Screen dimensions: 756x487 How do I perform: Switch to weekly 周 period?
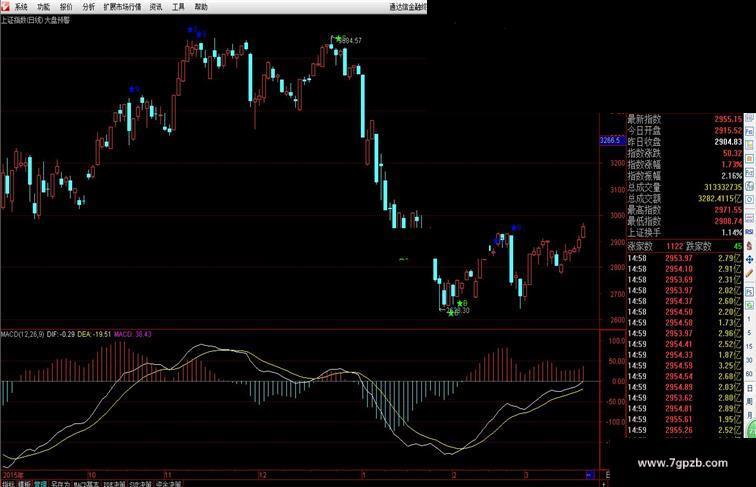tap(750, 402)
